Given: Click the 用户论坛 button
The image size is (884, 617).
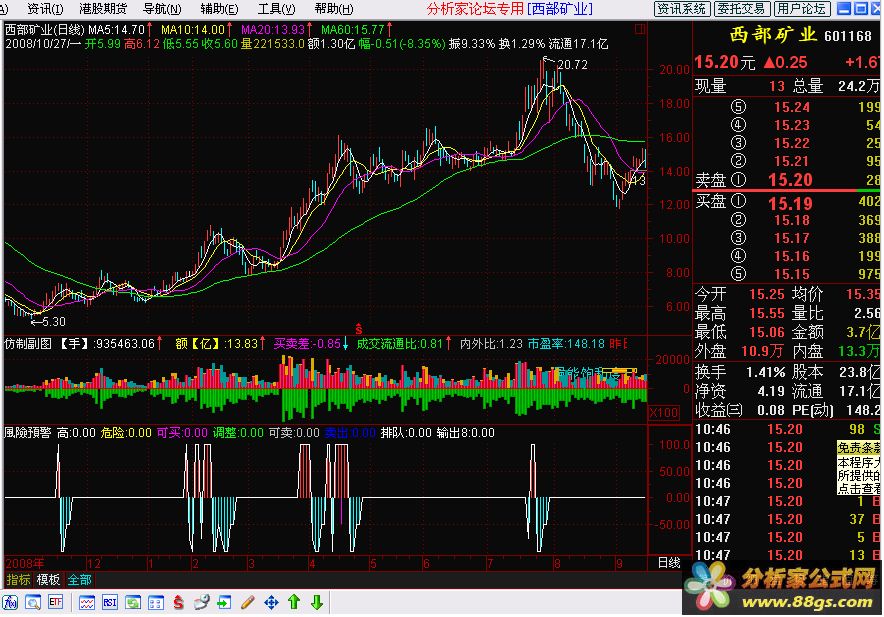Looking at the screenshot, I should tap(801, 9).
